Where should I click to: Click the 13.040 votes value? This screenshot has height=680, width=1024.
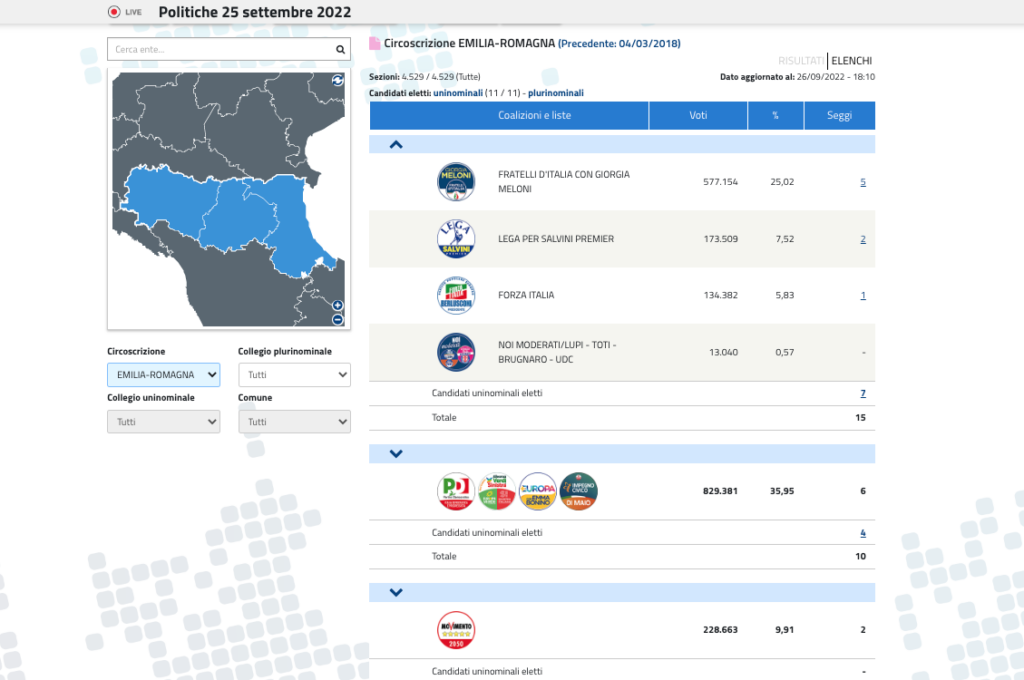click(724, 352)
